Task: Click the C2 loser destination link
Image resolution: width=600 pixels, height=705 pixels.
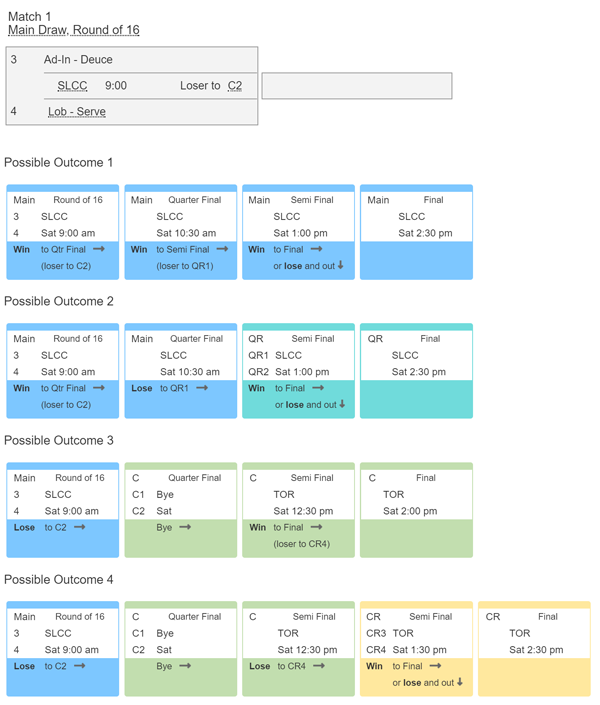Action: (x=235, y=85)
